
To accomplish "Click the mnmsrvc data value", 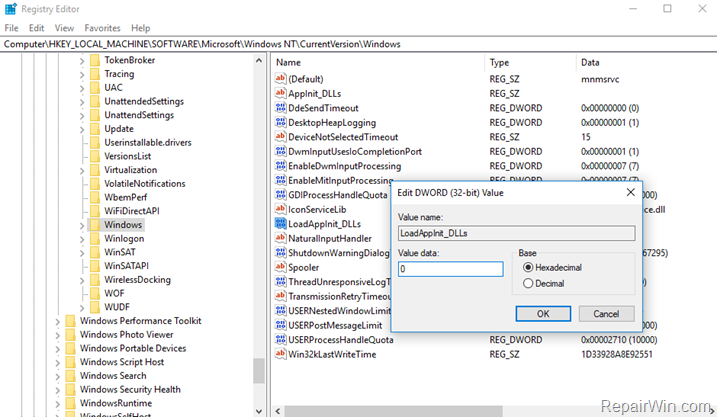I will pyautogui.click(x=600, y=79).
